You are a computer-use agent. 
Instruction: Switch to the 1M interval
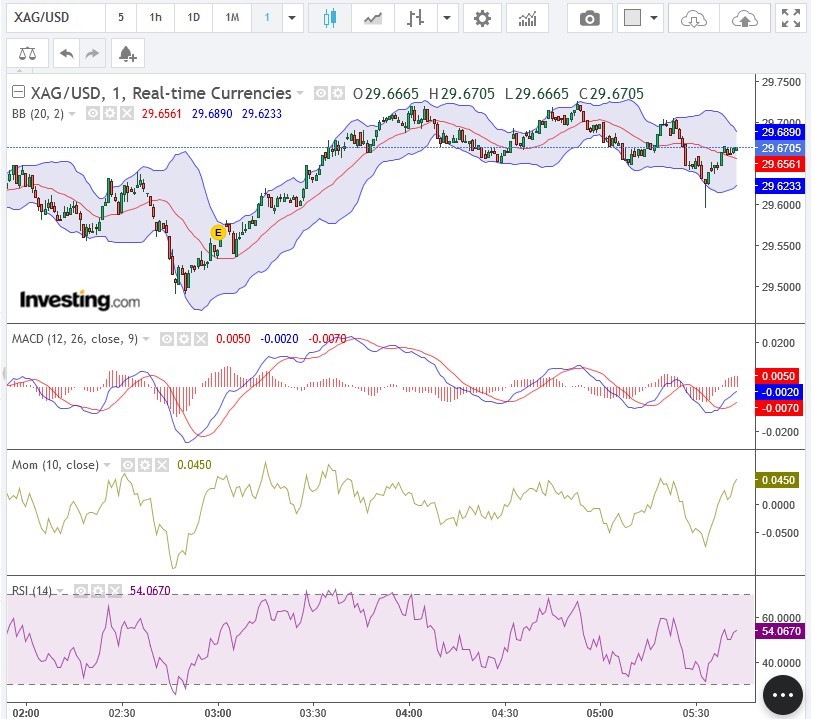click(x=232, y=18)
